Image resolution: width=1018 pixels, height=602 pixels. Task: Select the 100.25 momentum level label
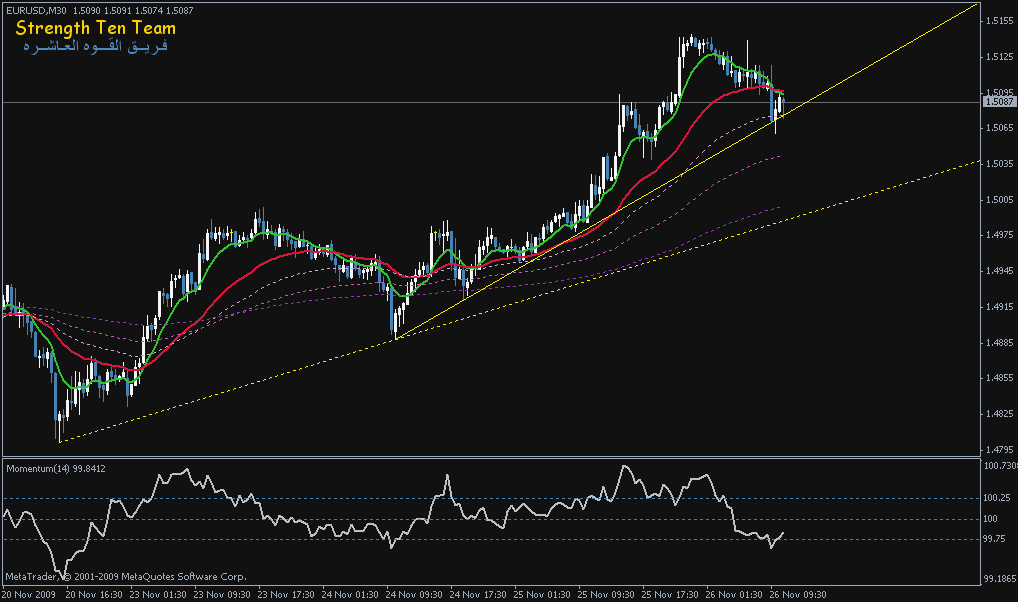point(998,498)
